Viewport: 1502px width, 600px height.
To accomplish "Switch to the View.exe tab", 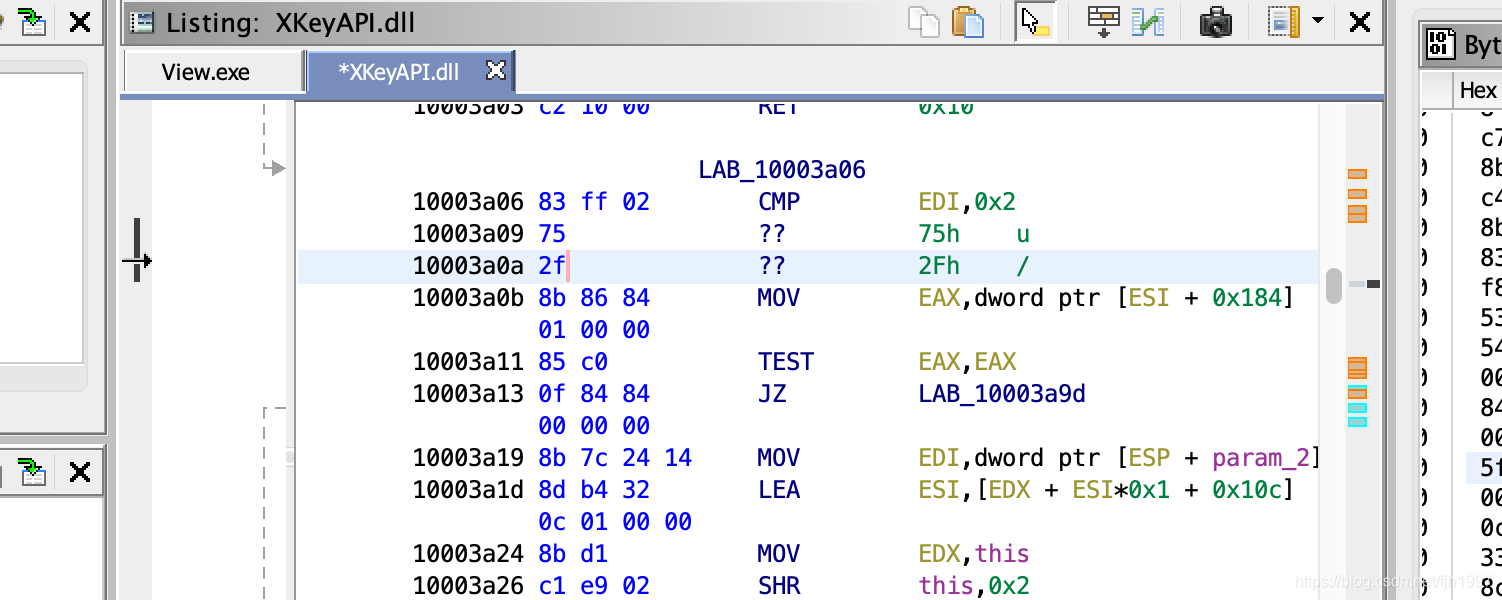I will click(206, 72).
